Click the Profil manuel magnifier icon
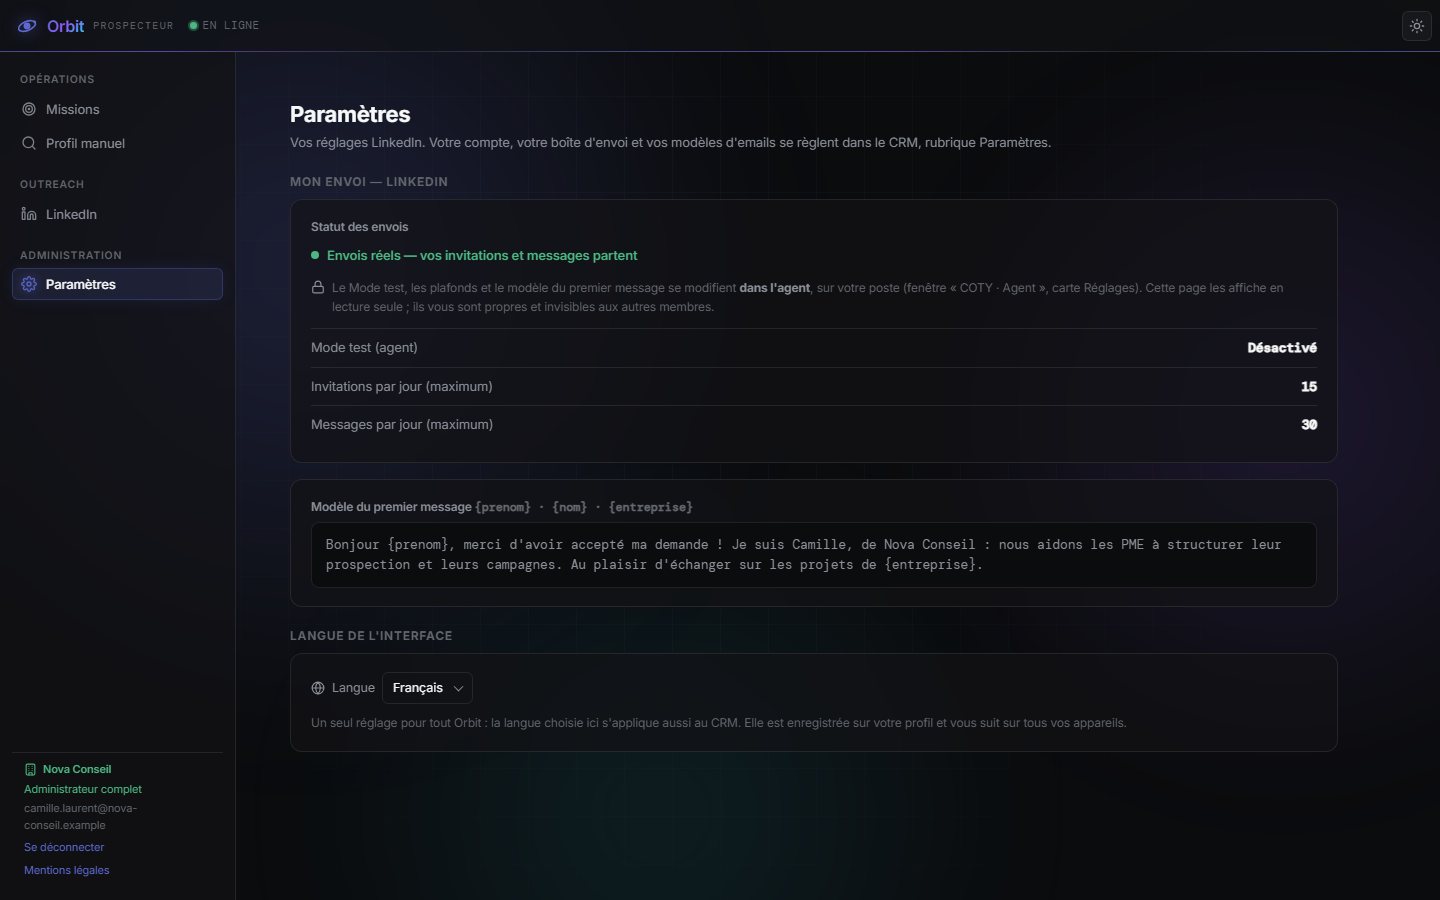This screenshot has width=1440, height=900. (x=29, y=143)
